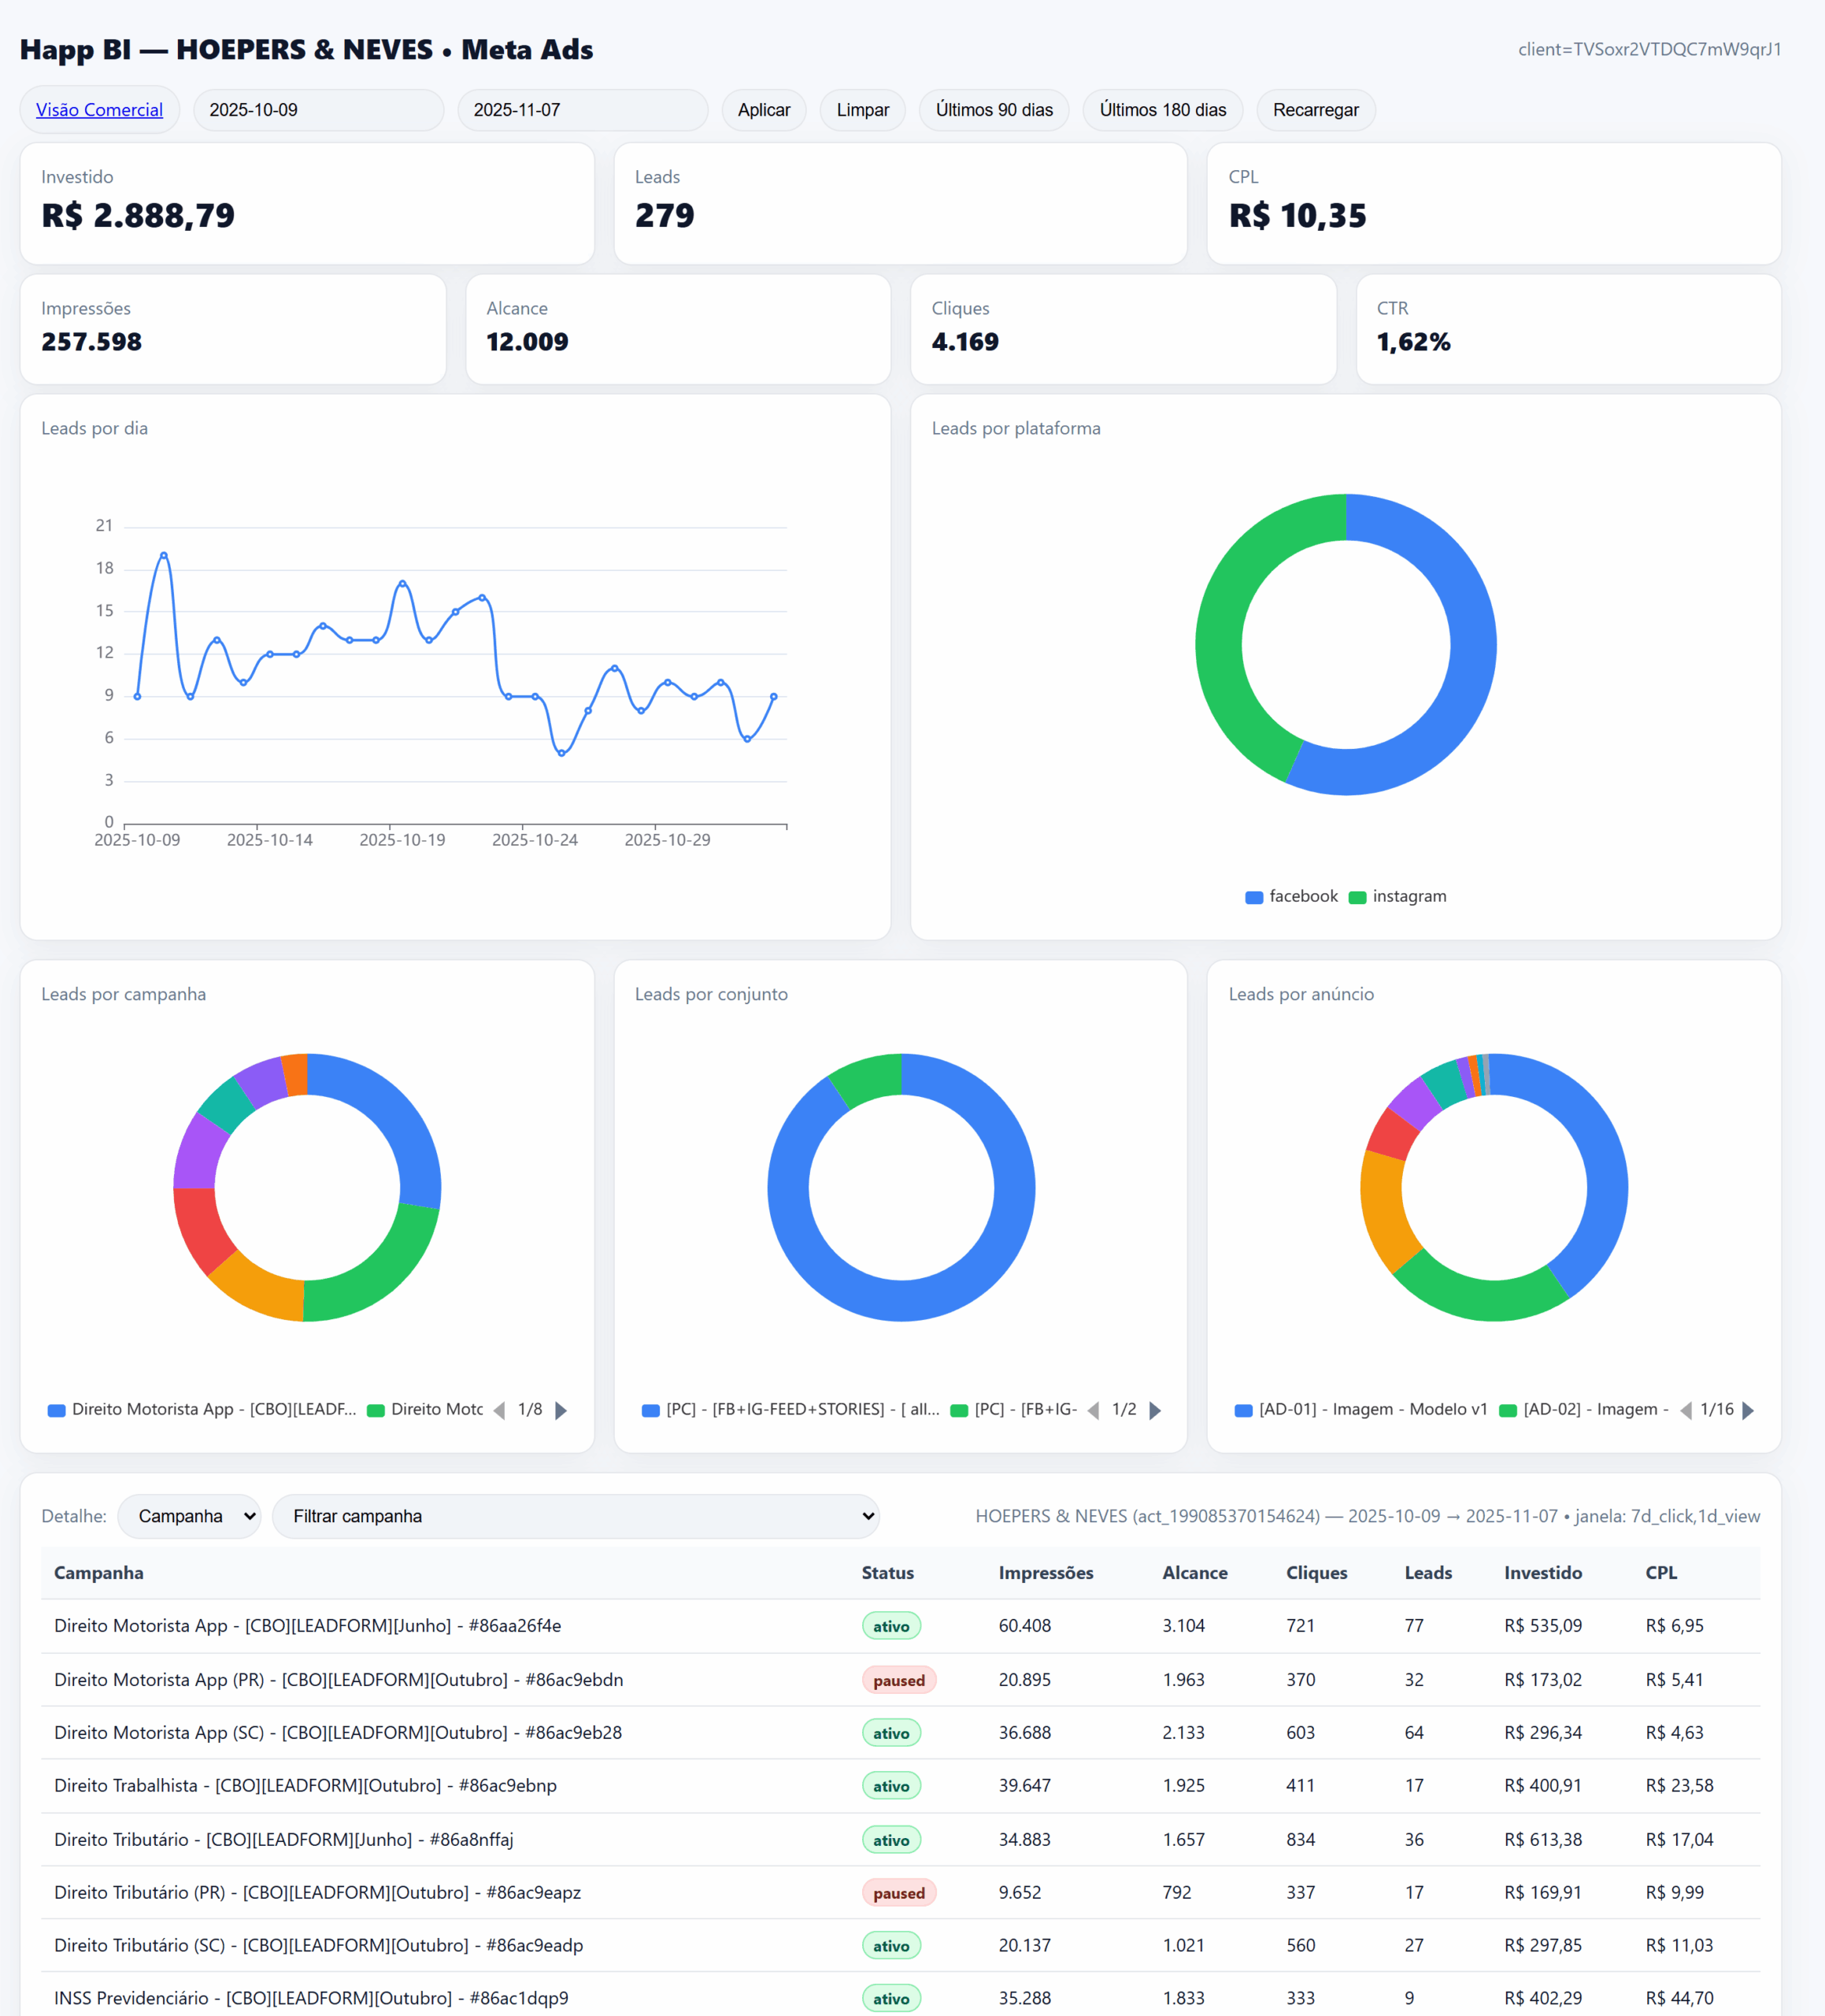
Task: Expand the Filtrar campanha dropdown
Action: pyautogui.click(x=575, y=1516)
